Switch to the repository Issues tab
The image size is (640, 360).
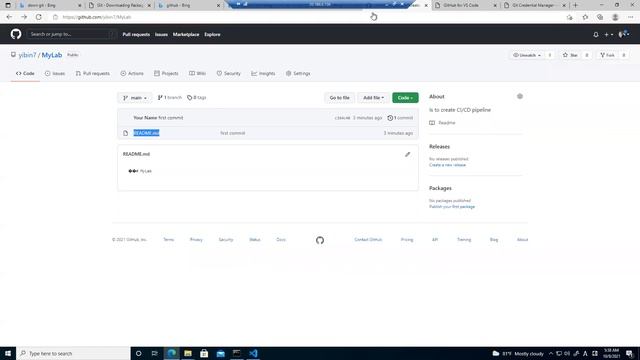(55, 73)
